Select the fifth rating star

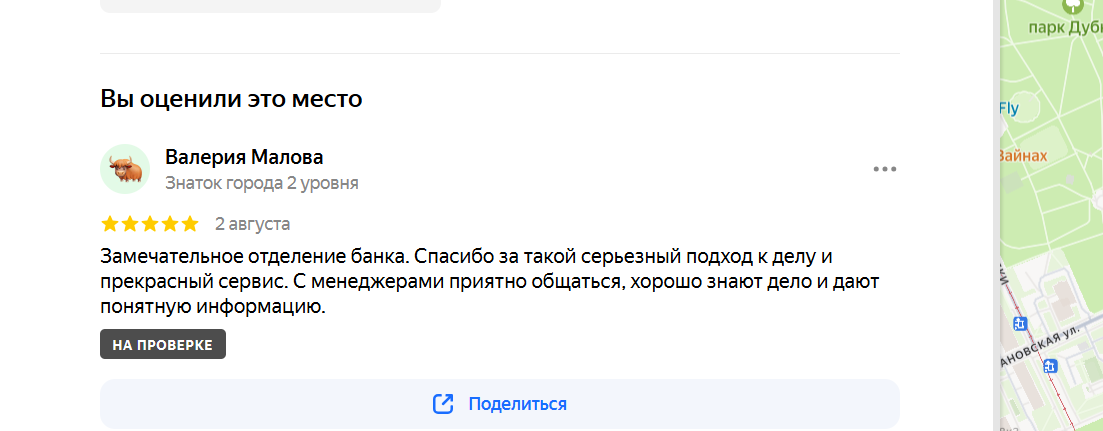point(190,224)
